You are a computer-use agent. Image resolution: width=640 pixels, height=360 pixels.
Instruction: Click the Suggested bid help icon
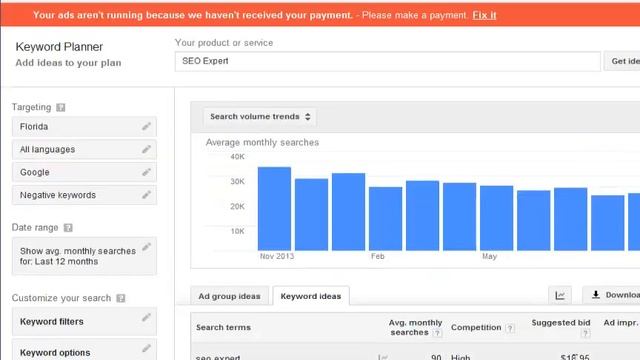click(585, 333)
